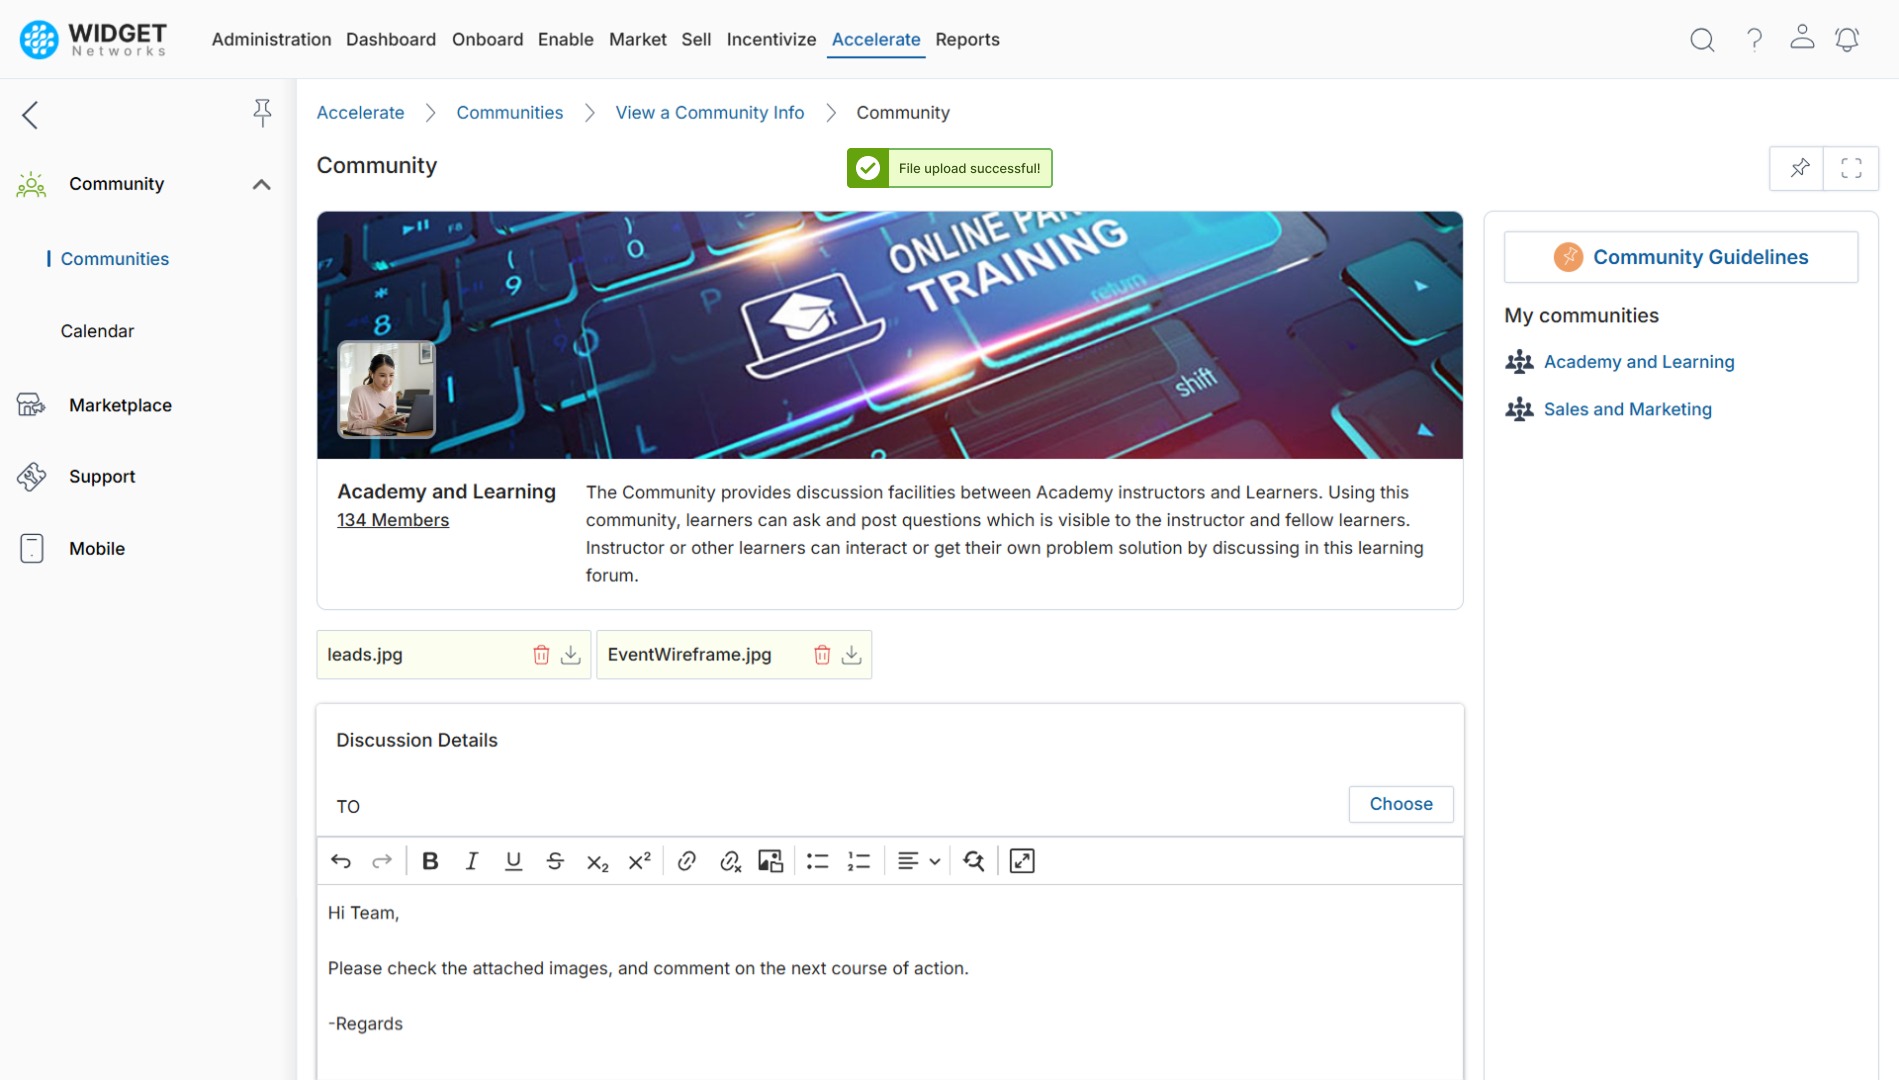
Task: Open the Incentivize menu item
Action: 771,39
